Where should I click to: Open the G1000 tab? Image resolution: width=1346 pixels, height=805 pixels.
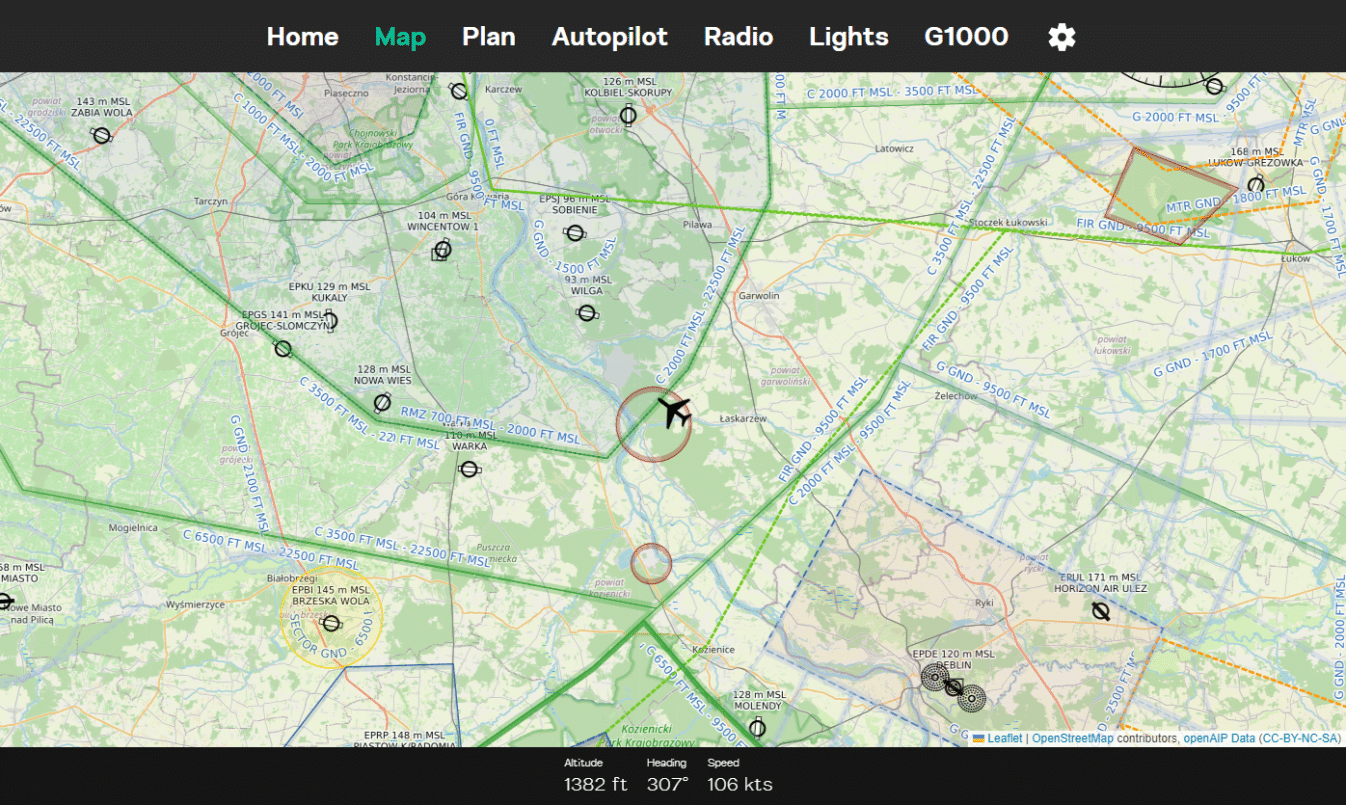[965, 37]
